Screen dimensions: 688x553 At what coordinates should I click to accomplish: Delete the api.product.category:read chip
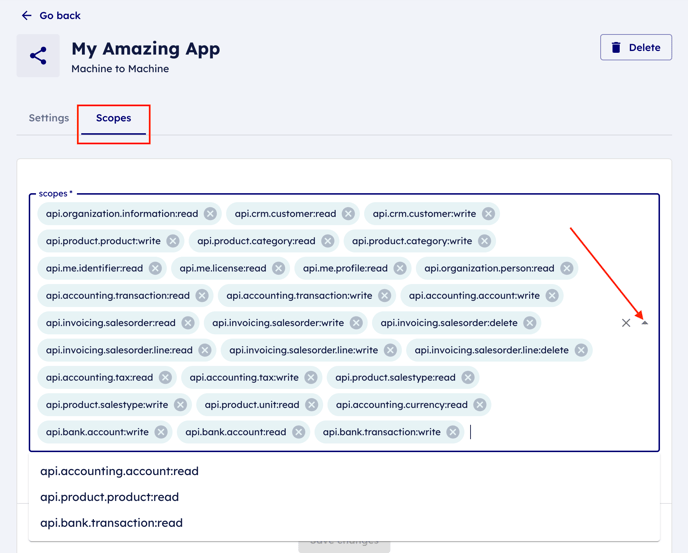pos(327,241)
